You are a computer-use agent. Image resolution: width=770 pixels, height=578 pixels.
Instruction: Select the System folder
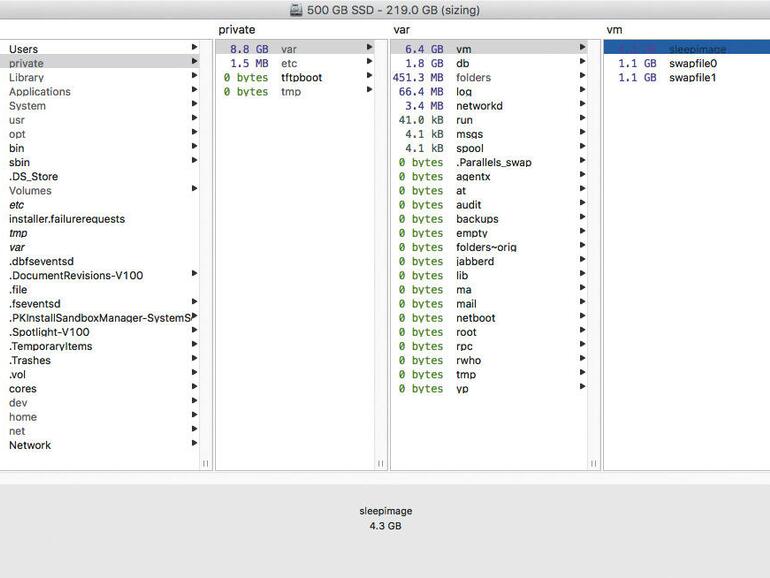pos(100,106)
